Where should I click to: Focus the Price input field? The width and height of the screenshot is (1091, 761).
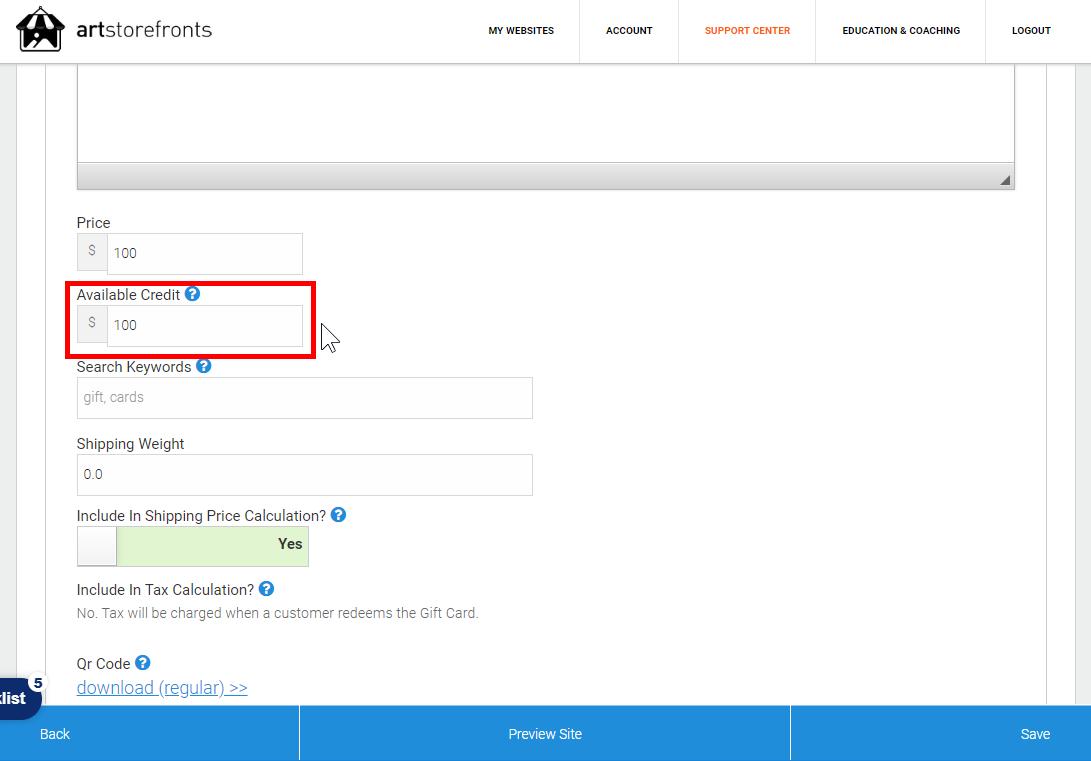[204, 253]
